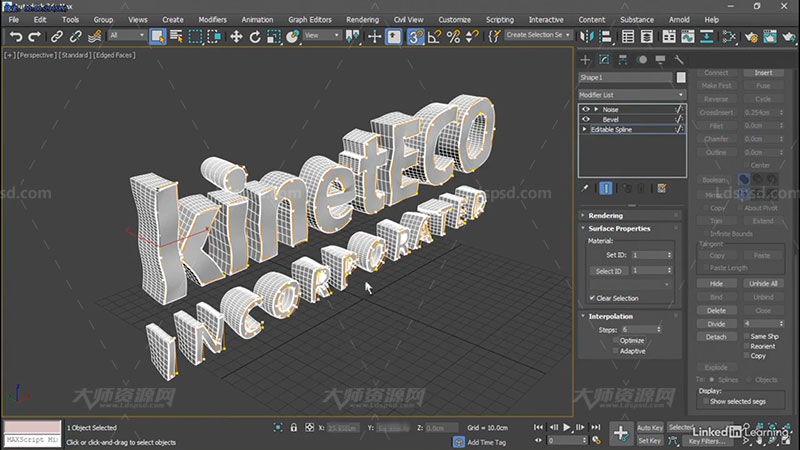
Task: Click the Bind to Space Warp icon
Action: click(x=94, y=36)
